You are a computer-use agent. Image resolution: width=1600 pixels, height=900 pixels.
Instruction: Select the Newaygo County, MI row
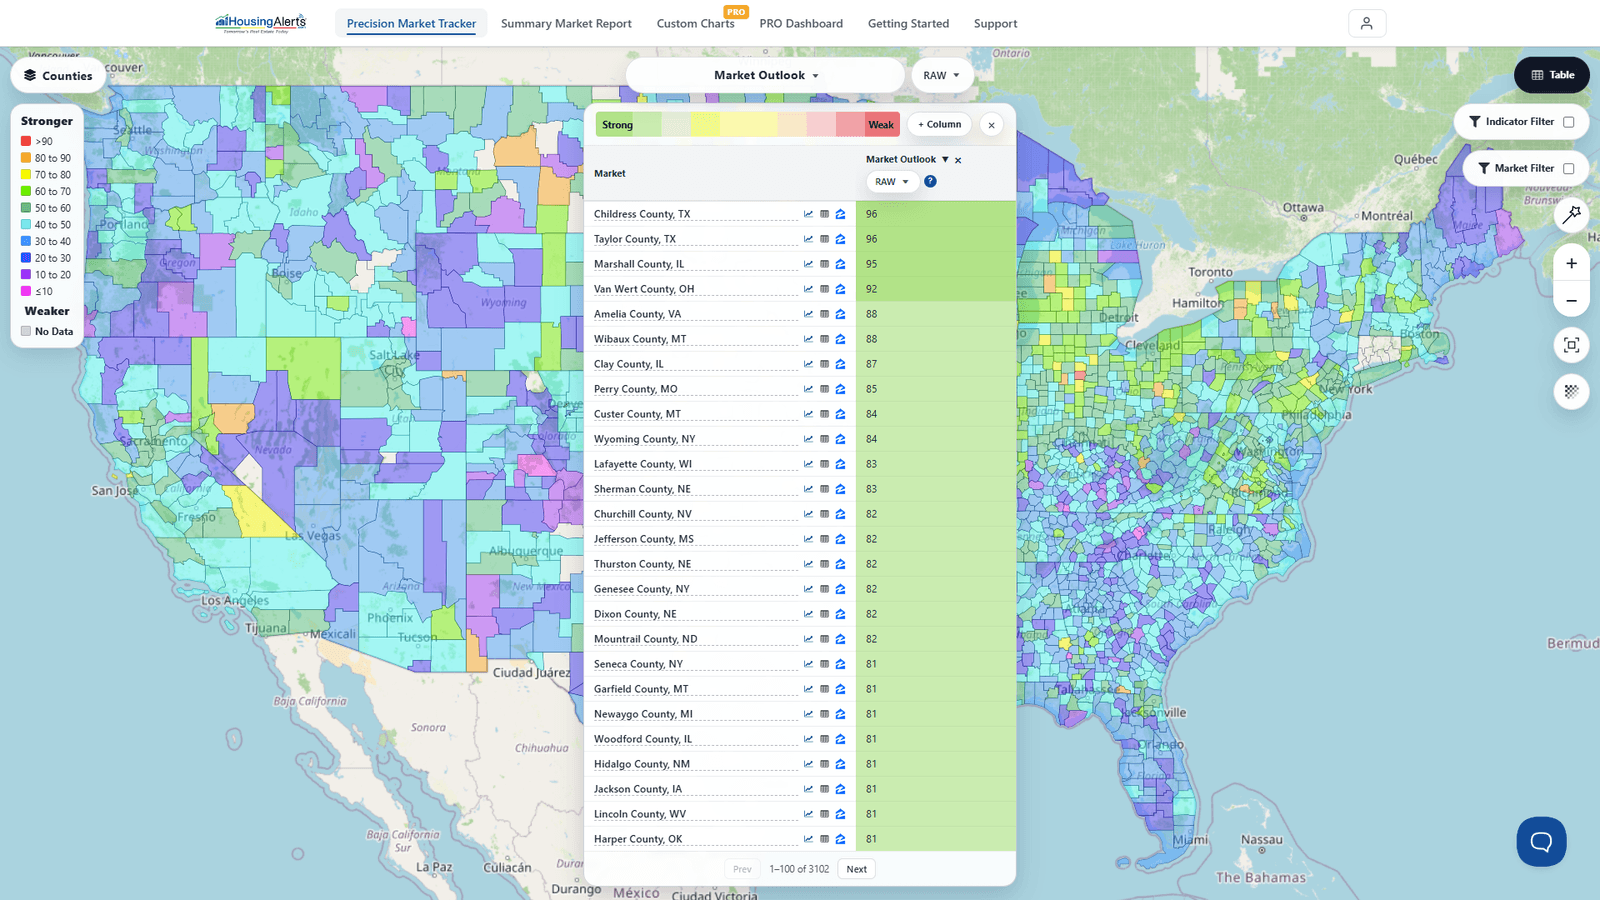pyautogui.click(x=800, y=714)
